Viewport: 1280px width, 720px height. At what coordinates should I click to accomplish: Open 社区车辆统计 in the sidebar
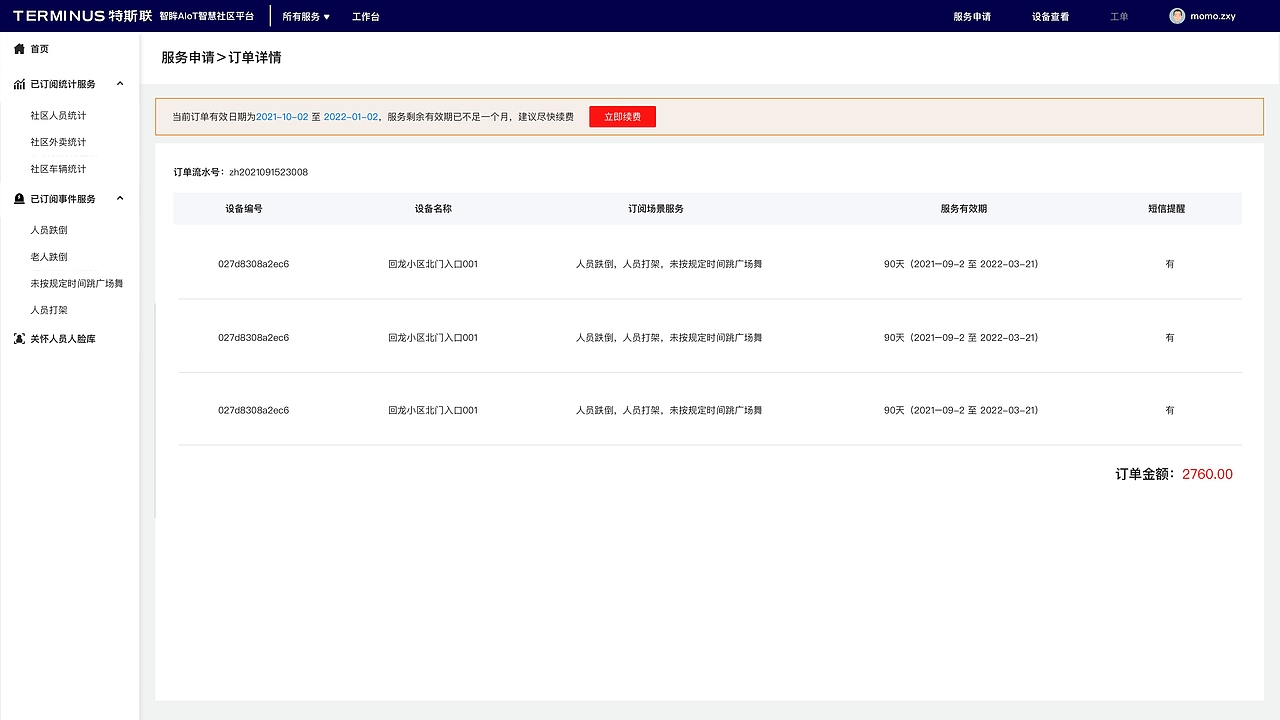[58, 169]
